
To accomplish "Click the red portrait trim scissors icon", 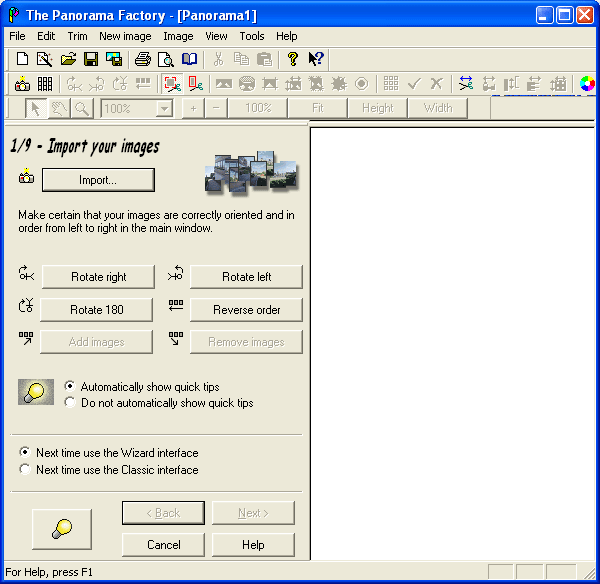I will 196,84.
